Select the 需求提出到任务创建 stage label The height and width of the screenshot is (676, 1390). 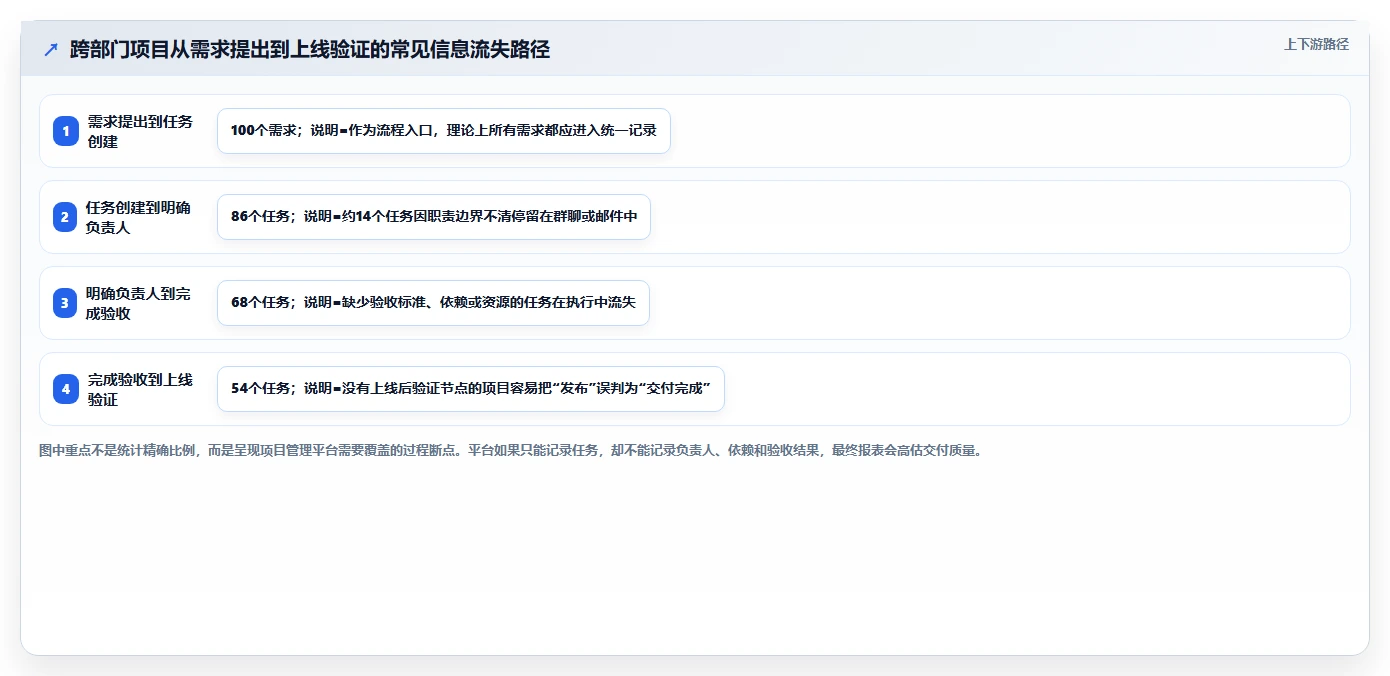[140, 131]
